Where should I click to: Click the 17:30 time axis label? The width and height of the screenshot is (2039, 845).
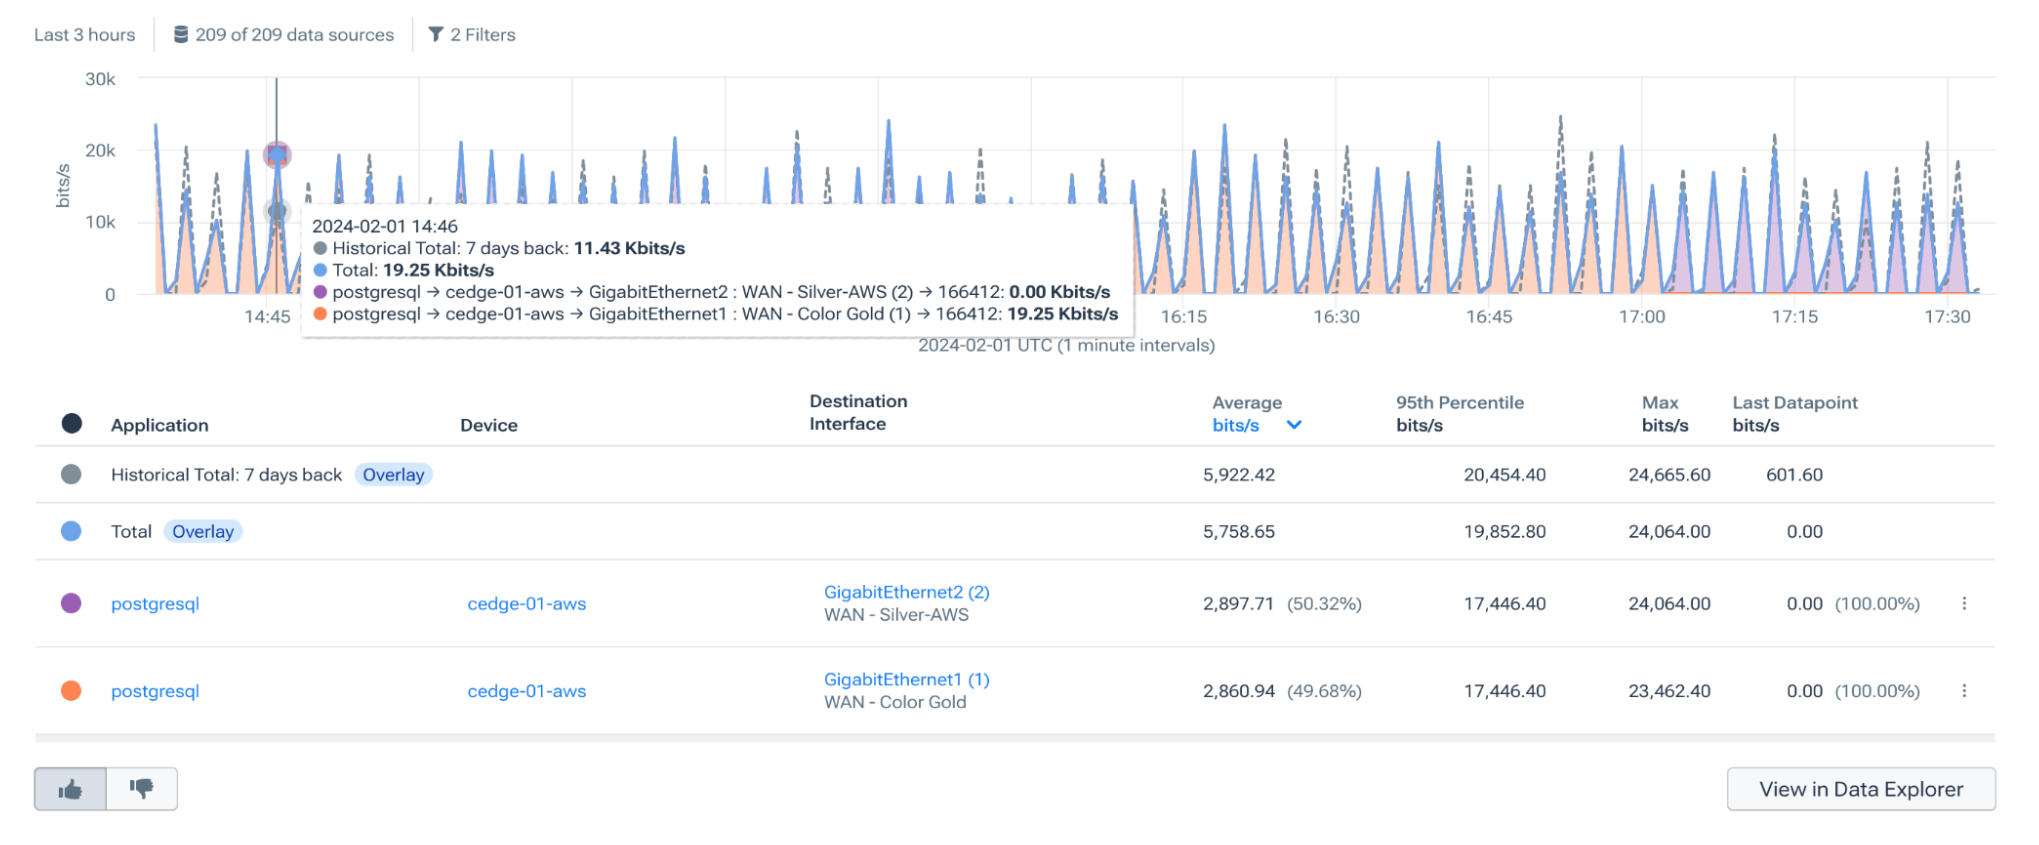pyautogui.click(x=1947, y=317)
